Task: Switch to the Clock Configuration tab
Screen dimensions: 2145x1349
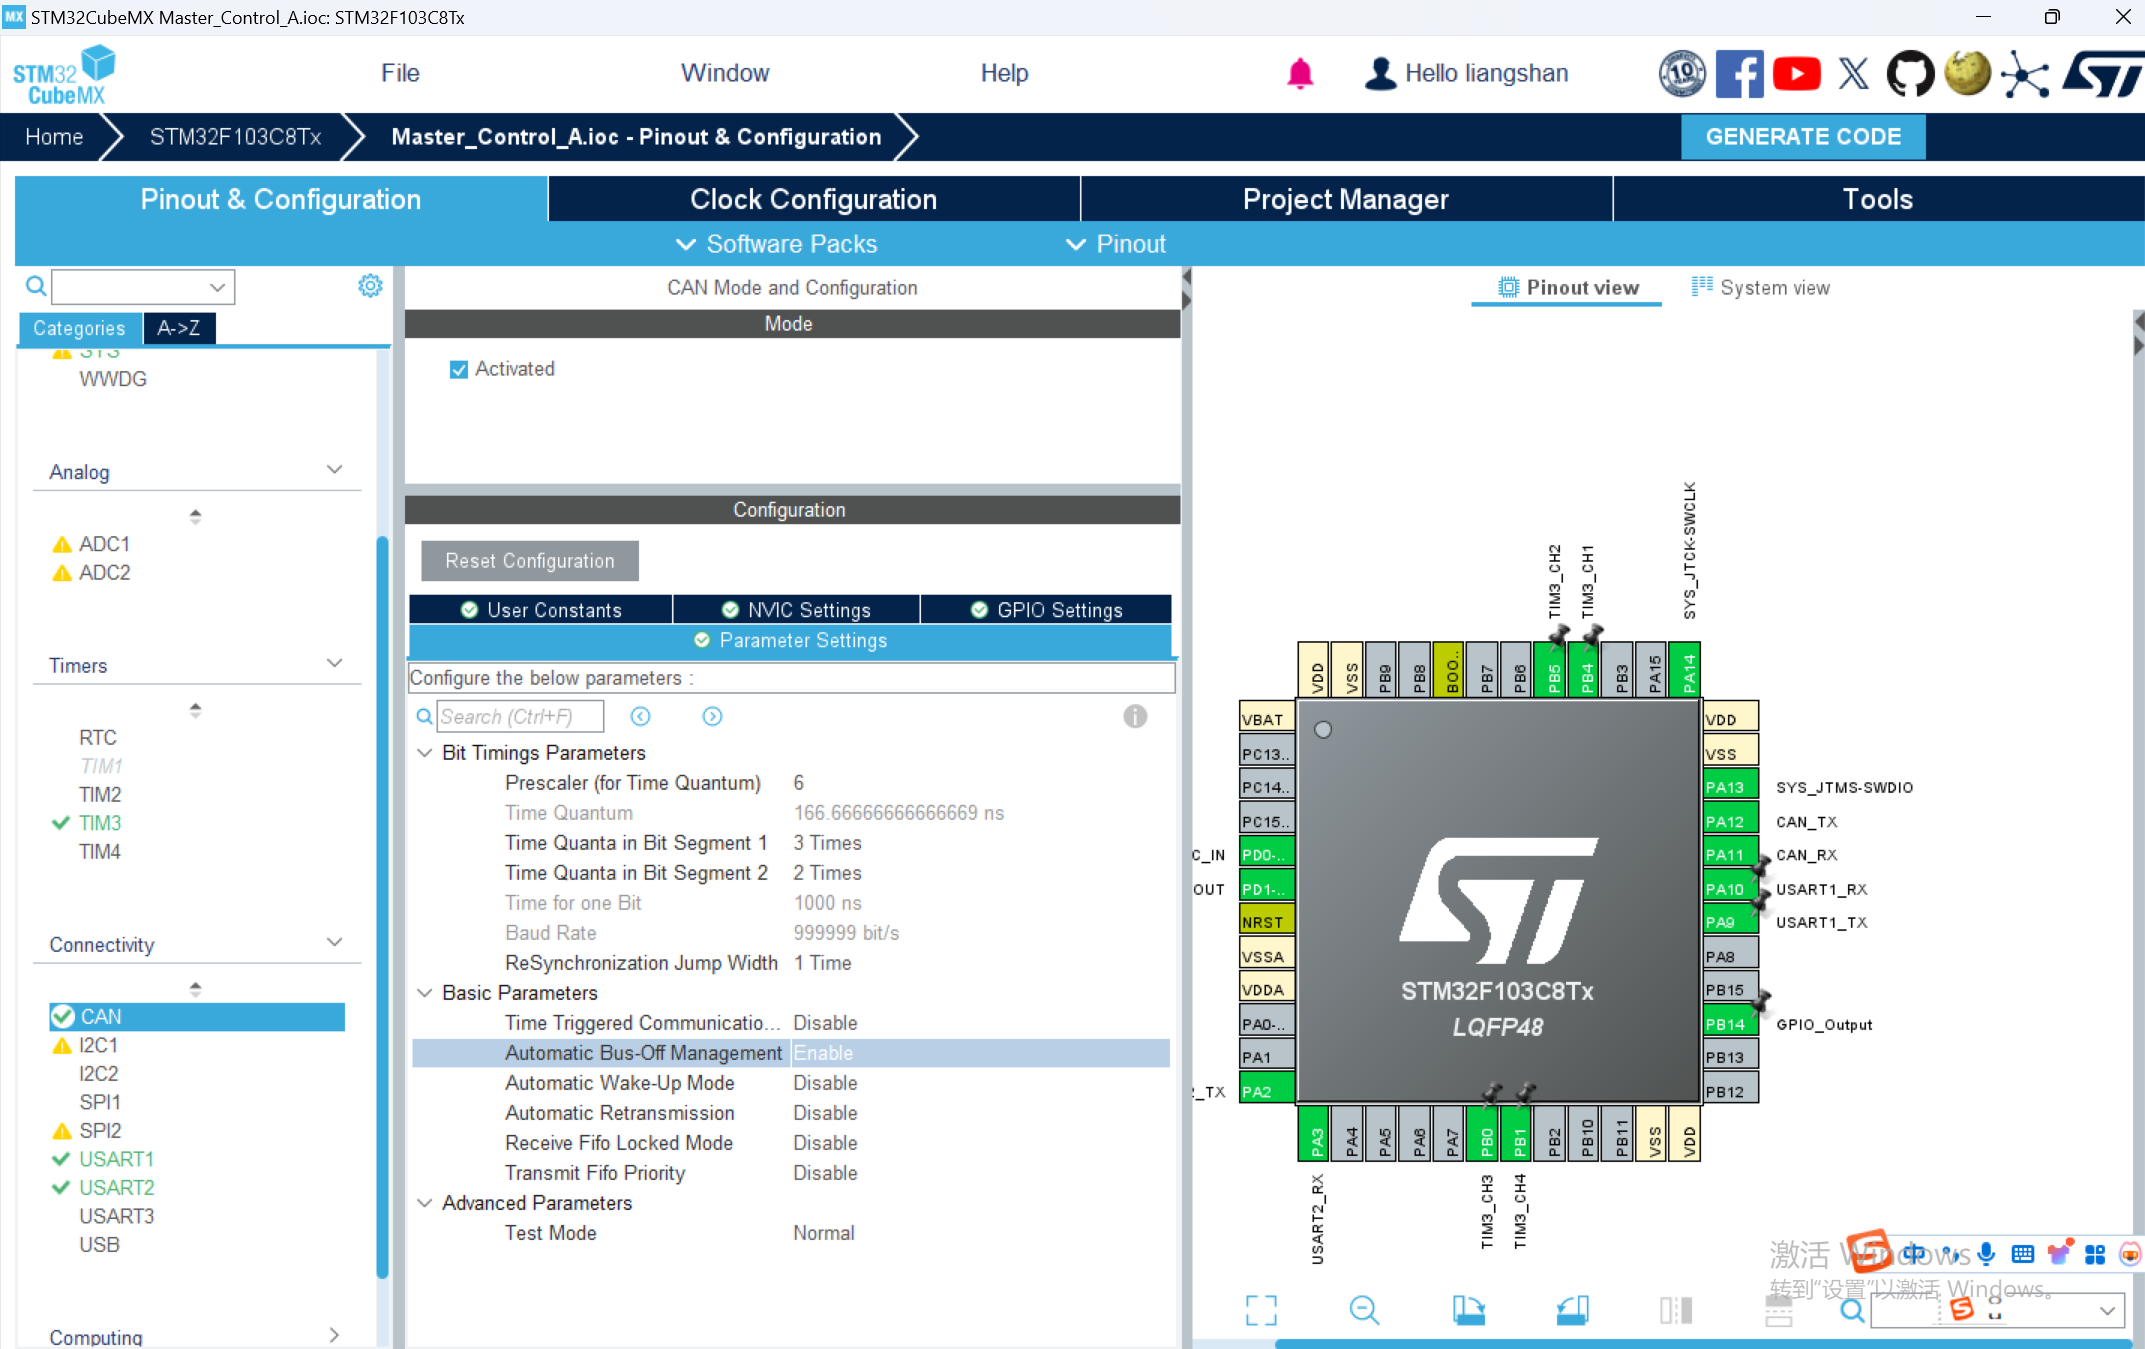Action: pos(813,199)
